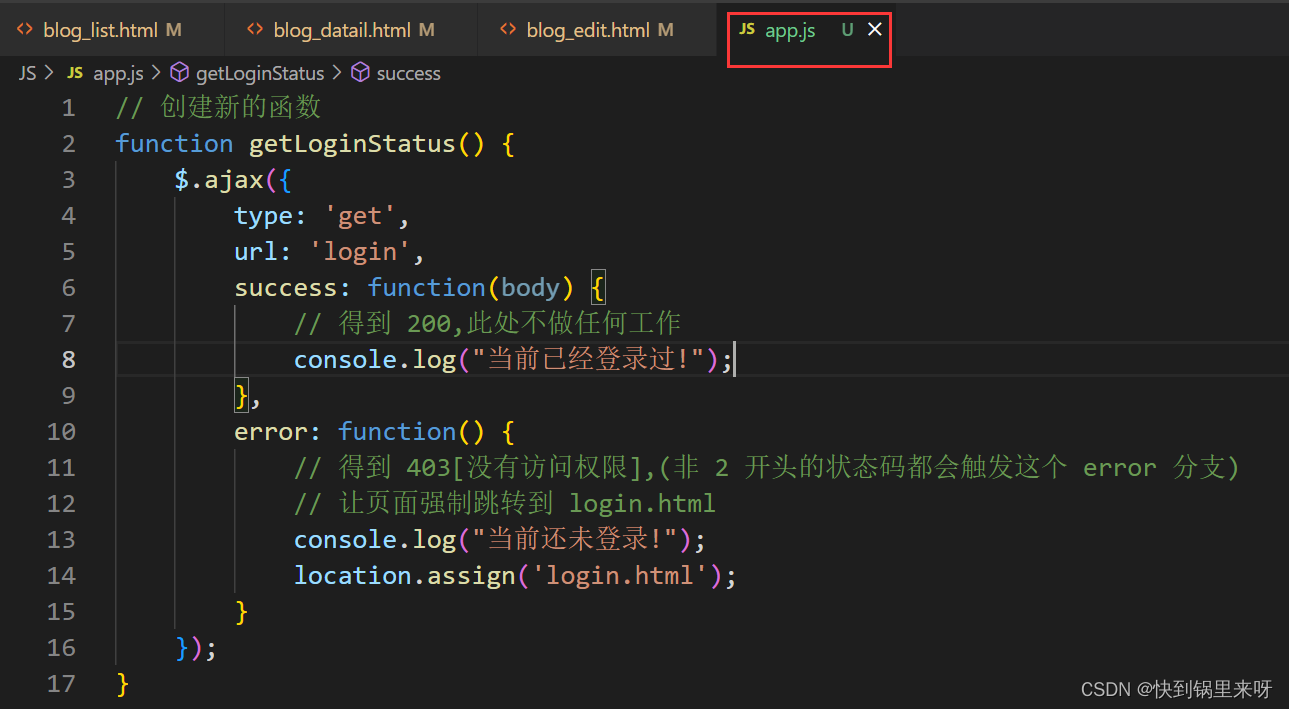Click the getLoginStatus function name on line 2

[351, 144]
